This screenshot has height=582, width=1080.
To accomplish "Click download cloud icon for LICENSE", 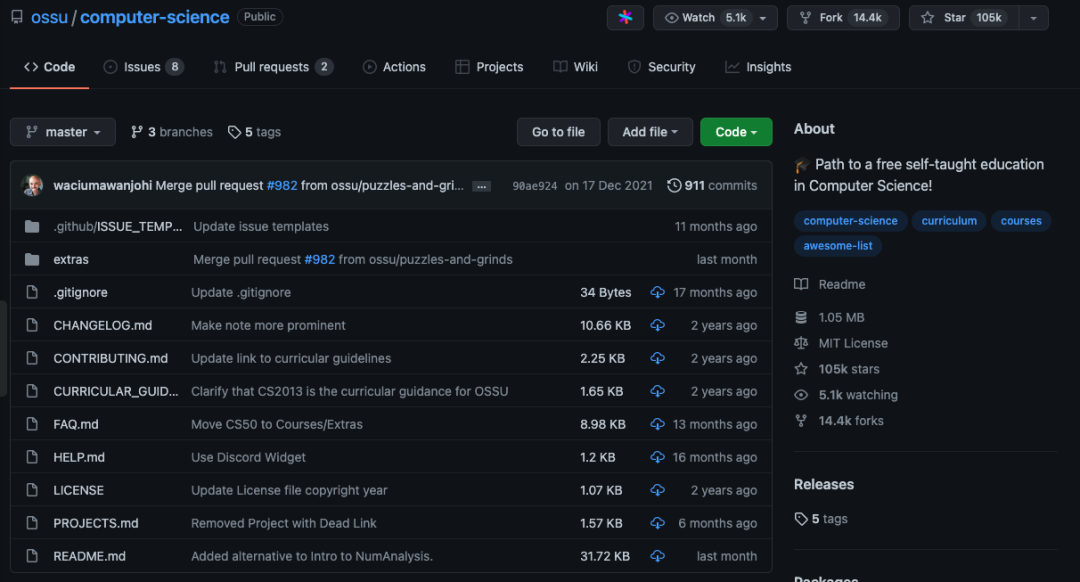I will coord(657,490).
